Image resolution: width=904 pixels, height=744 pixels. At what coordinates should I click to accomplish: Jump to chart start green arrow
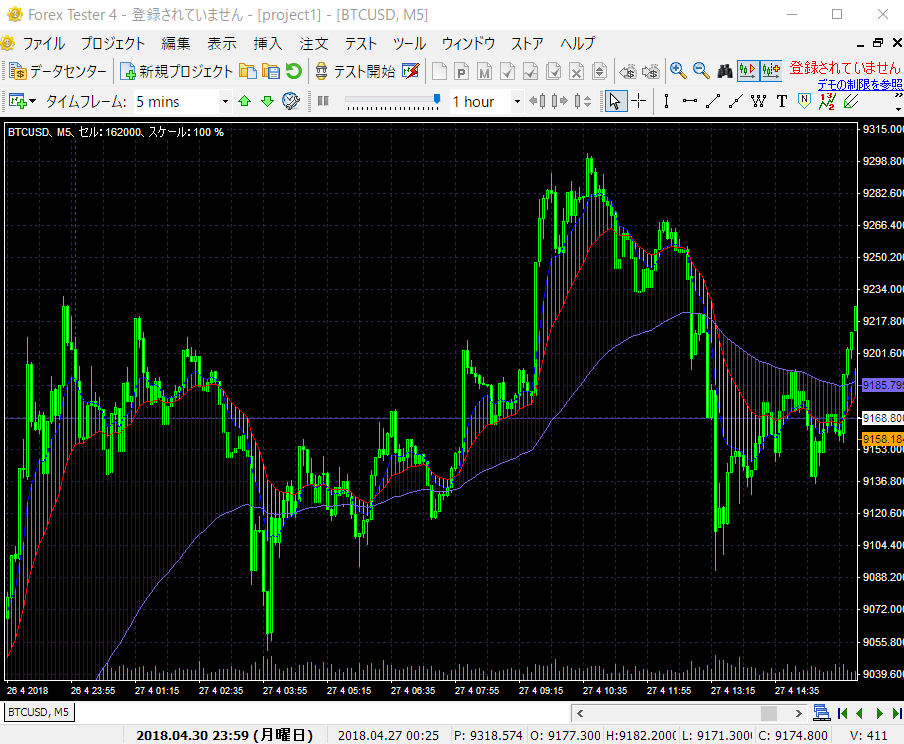842,713
